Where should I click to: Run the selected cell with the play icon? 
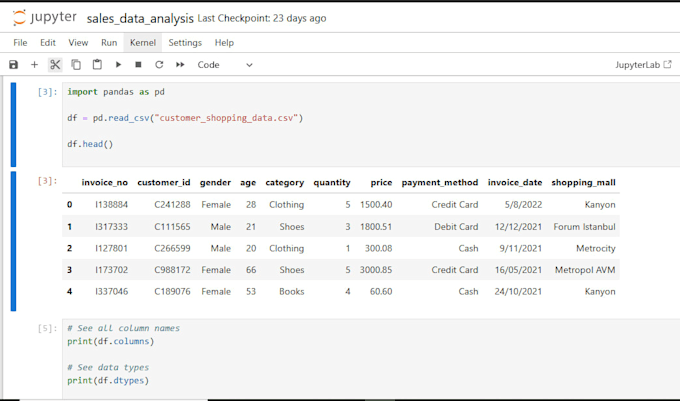tap(118, 65)
